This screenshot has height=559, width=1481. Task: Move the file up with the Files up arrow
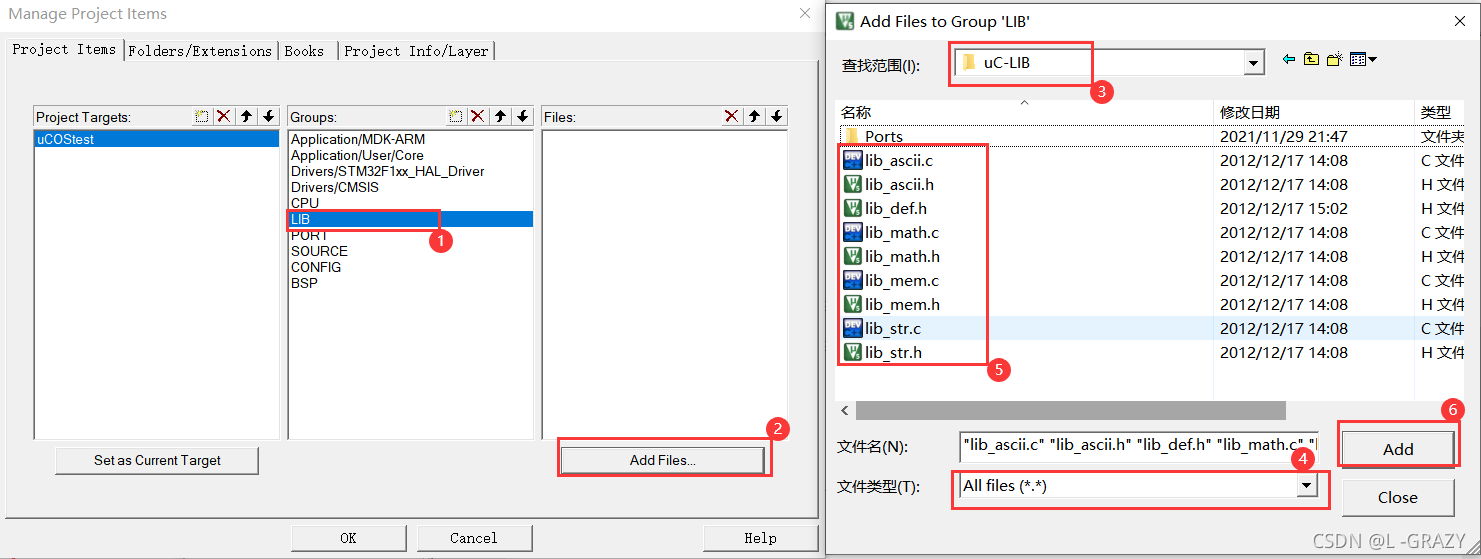click(755, 117)
